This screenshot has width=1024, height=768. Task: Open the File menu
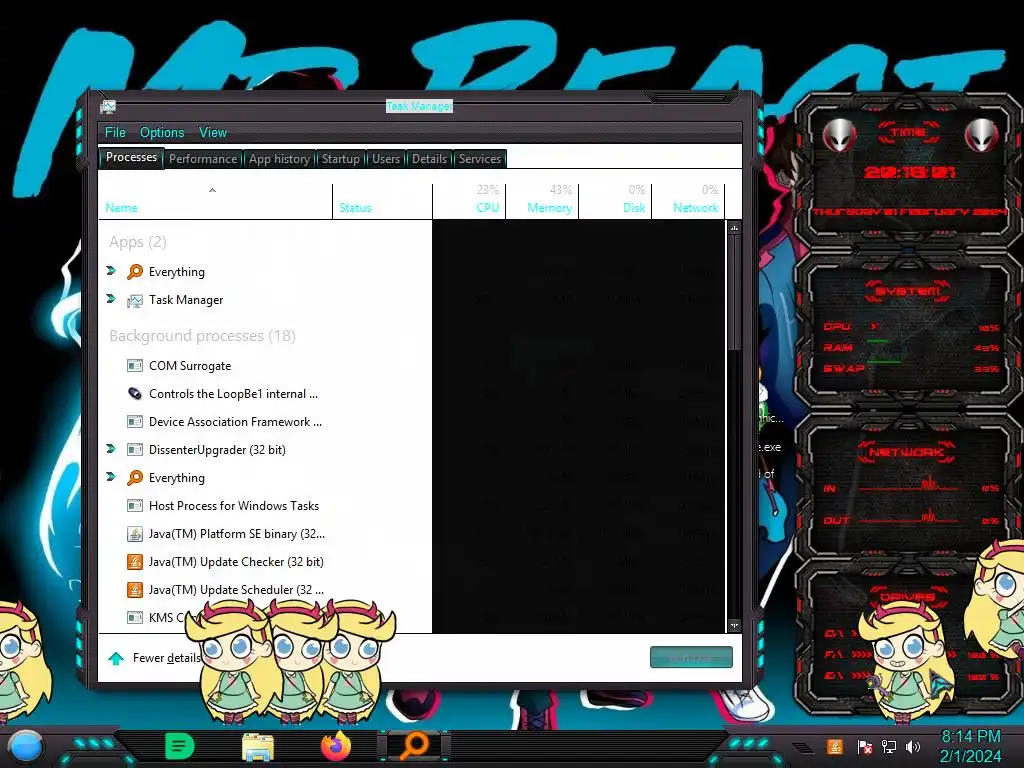tap(115, 133)
